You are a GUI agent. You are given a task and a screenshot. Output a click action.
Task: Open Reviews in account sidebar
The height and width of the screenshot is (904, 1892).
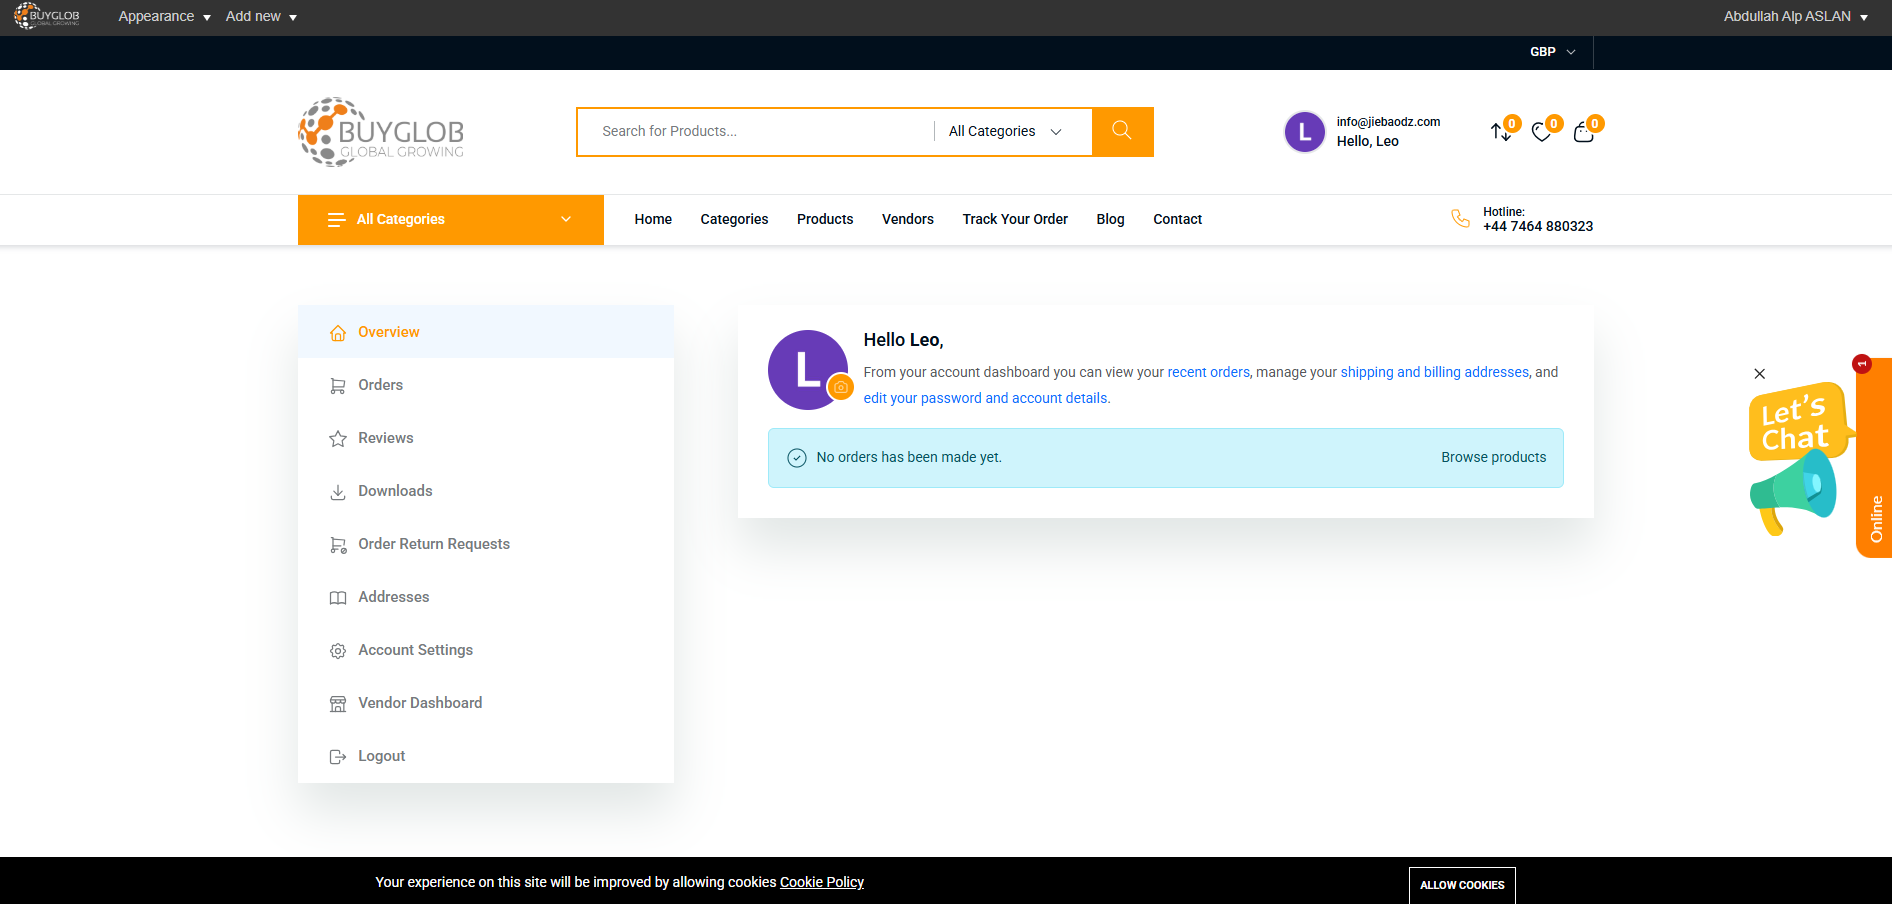click(486, 438)
